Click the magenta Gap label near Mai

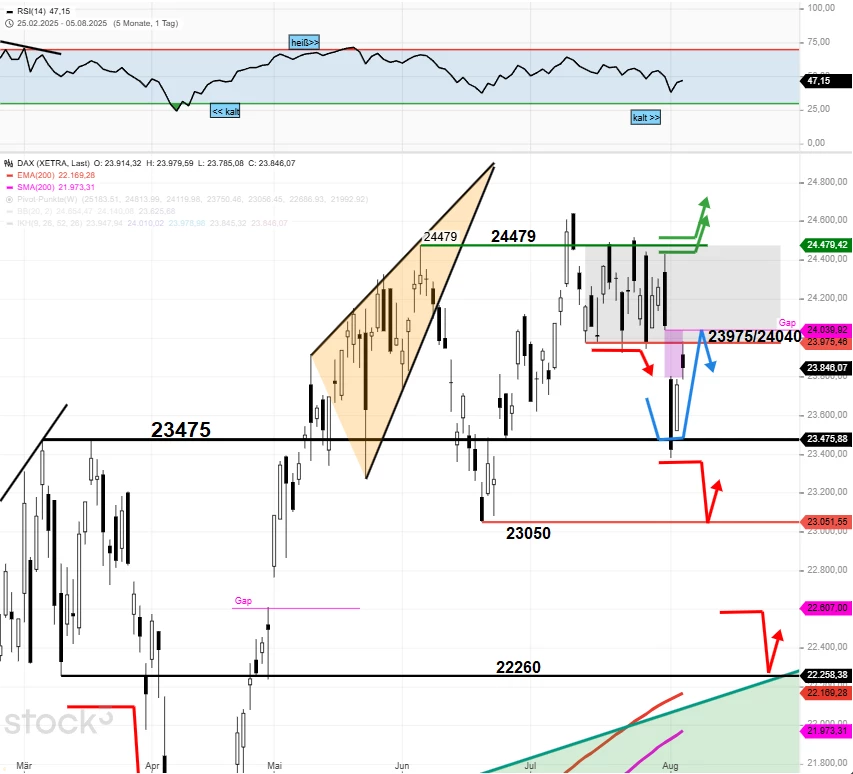[243, 600]
